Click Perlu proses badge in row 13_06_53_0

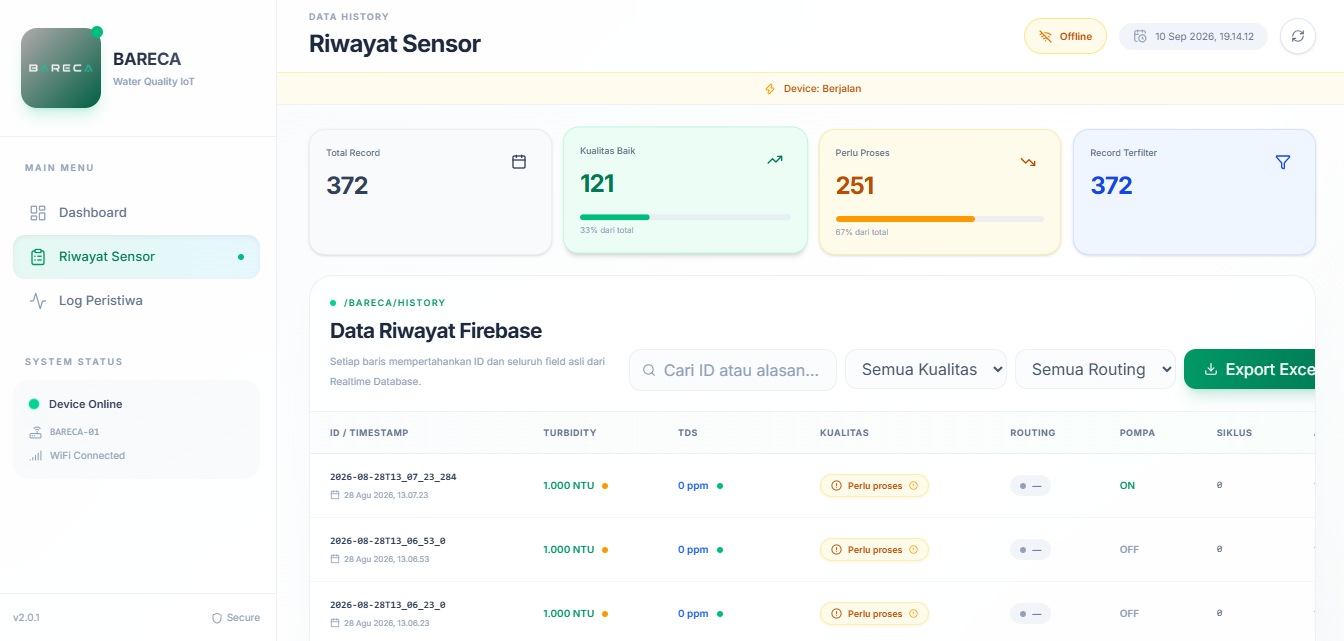(x=874, y=550)
